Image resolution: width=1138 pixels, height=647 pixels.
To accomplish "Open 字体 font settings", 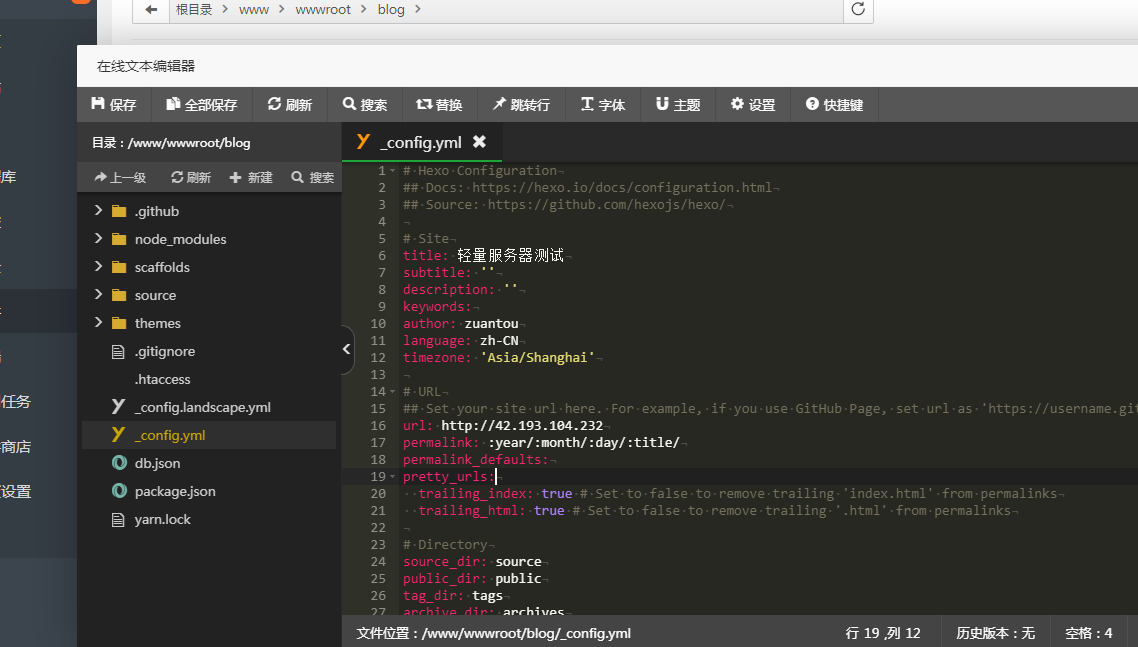I will (x=603, y=105).
